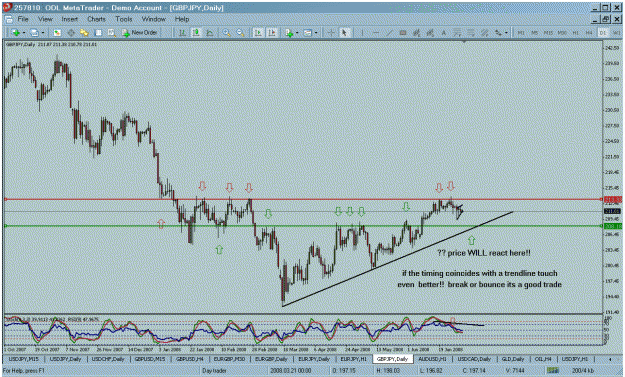
Task: Open the Window menu
Action: click(153, 19)
